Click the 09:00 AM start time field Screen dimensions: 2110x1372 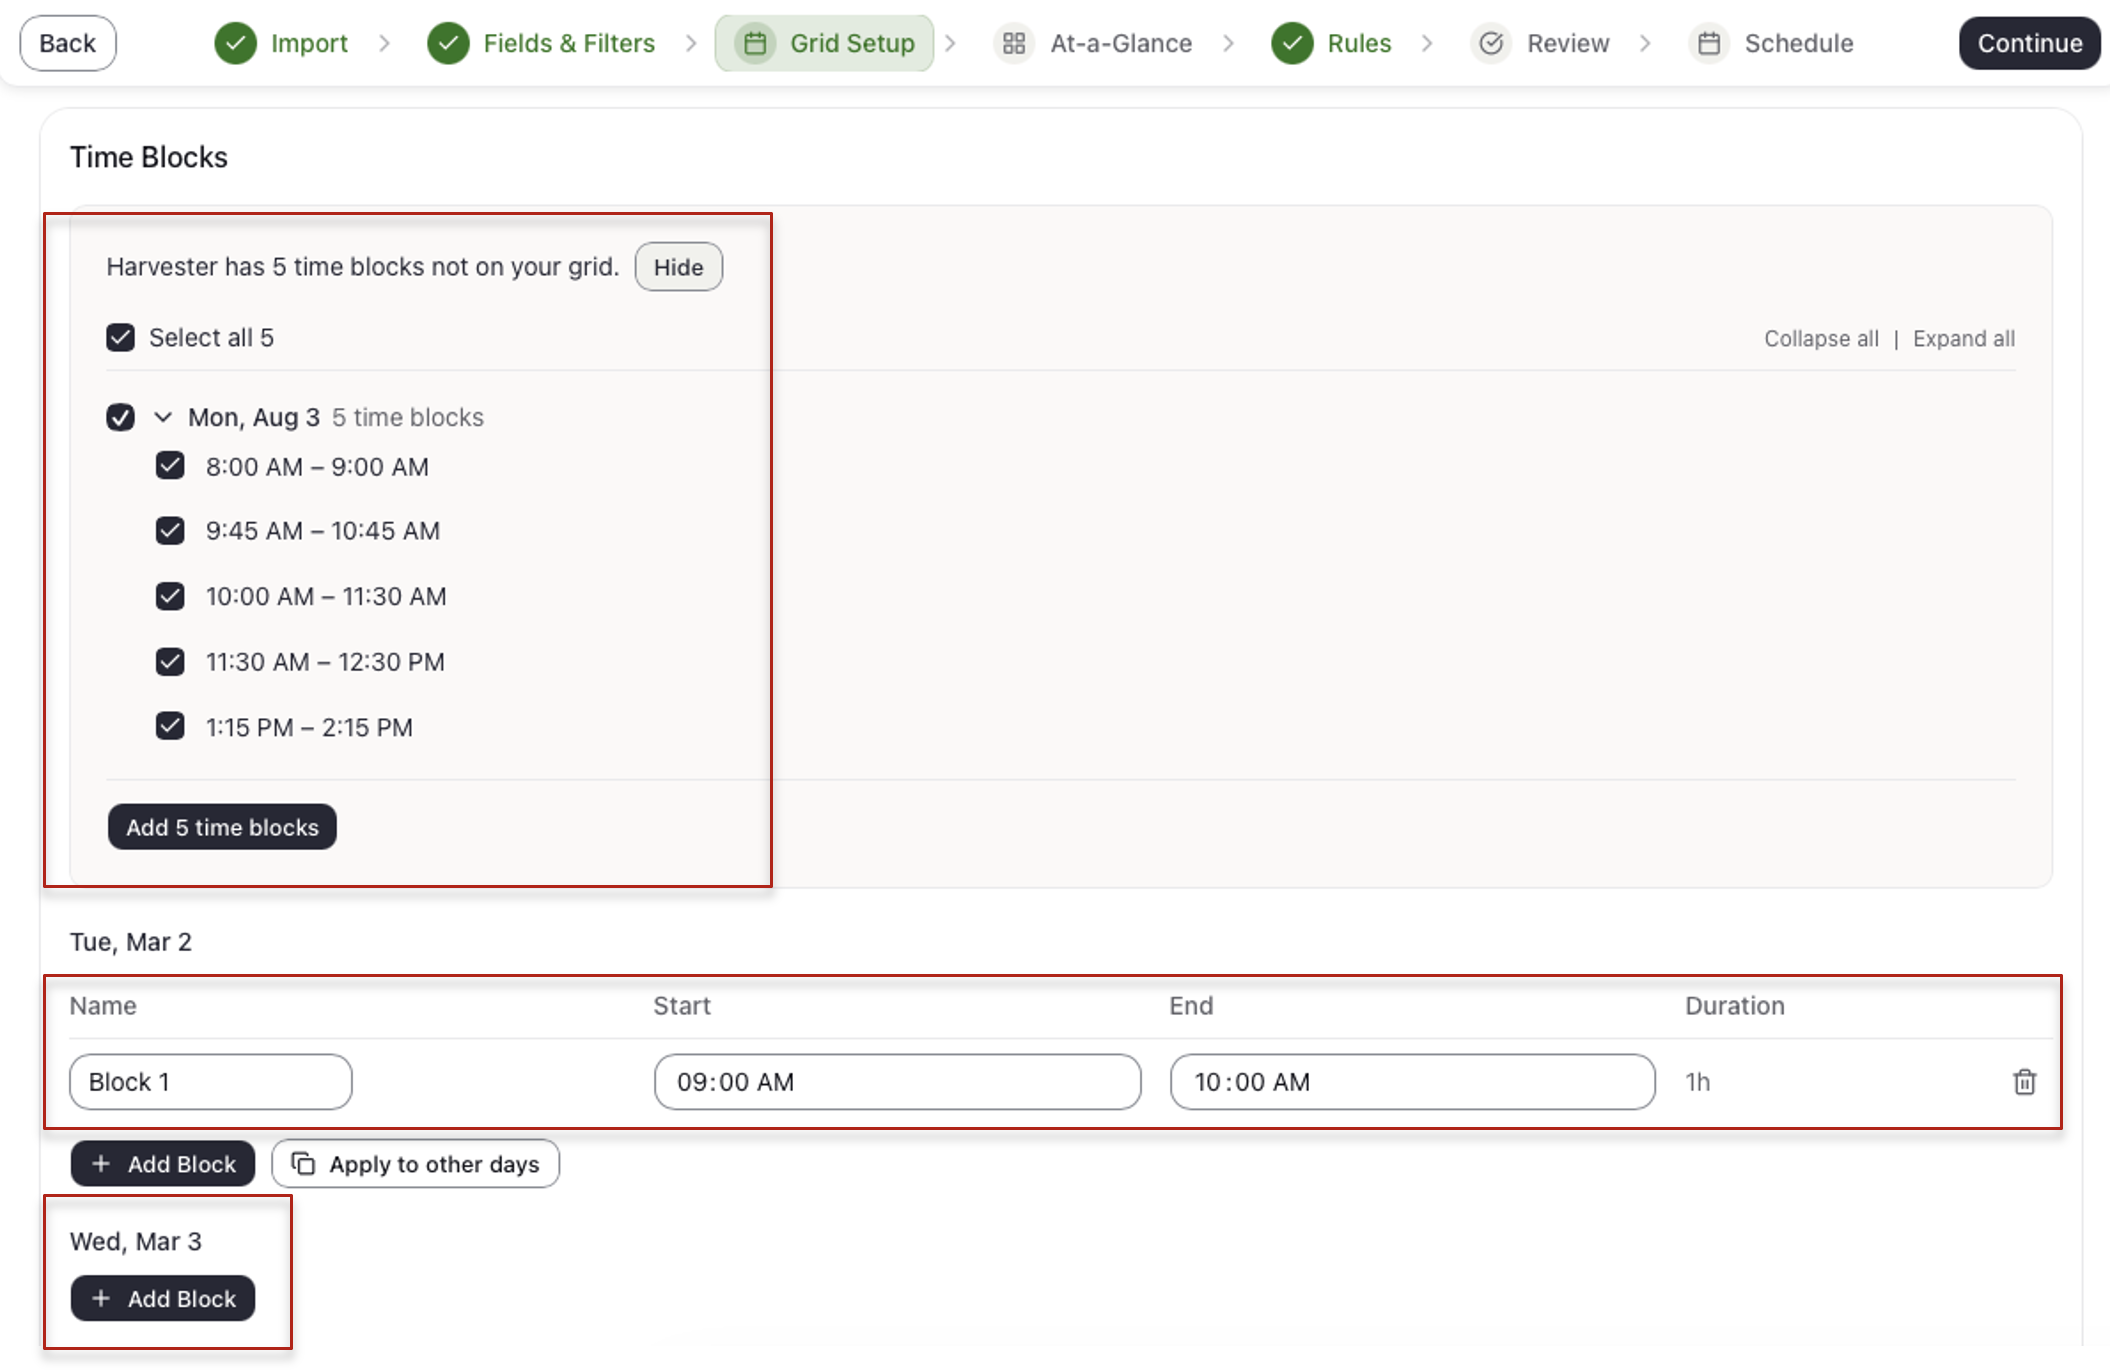[897, 1082]
